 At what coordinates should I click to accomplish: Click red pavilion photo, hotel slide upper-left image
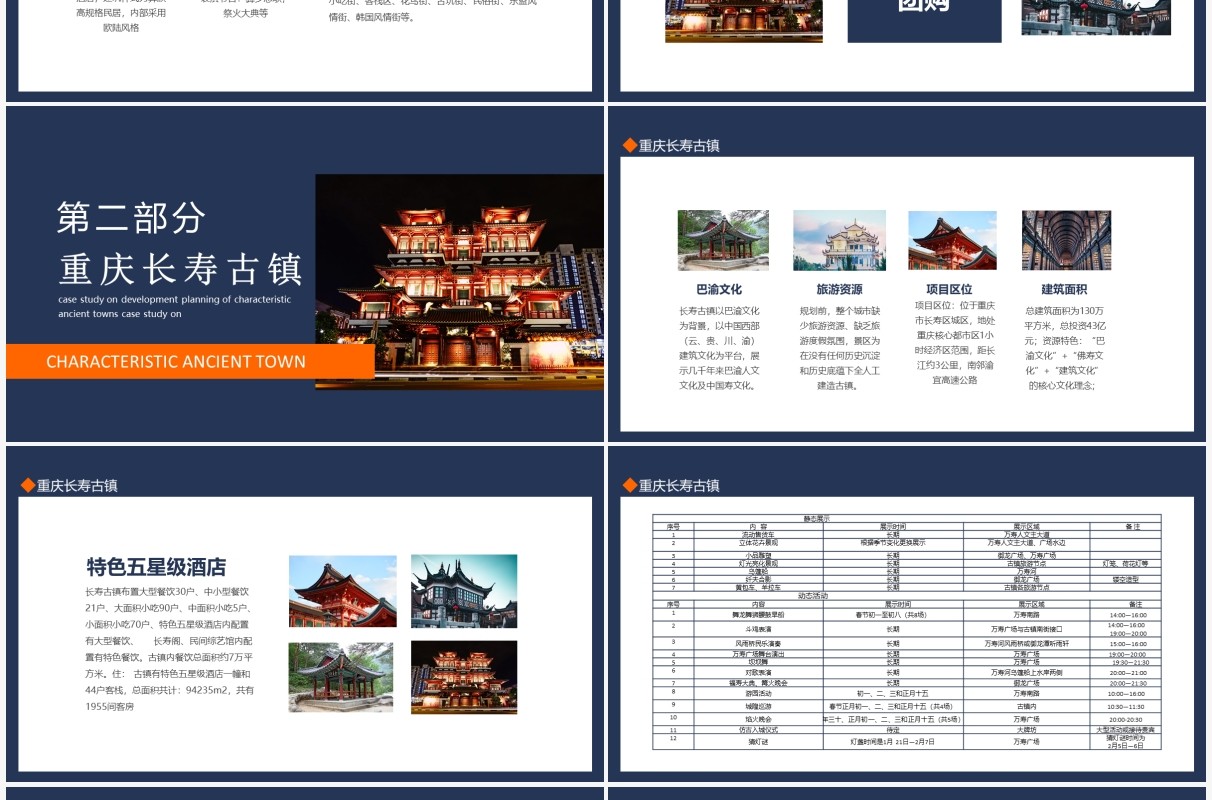tap(342, 591)
